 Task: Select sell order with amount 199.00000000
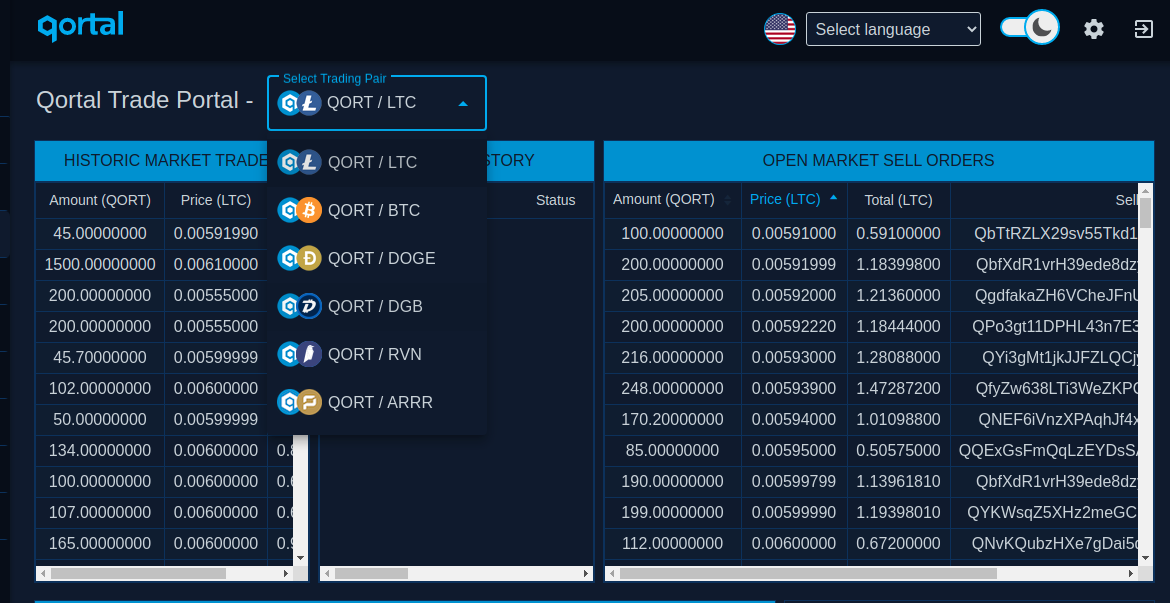872,513
